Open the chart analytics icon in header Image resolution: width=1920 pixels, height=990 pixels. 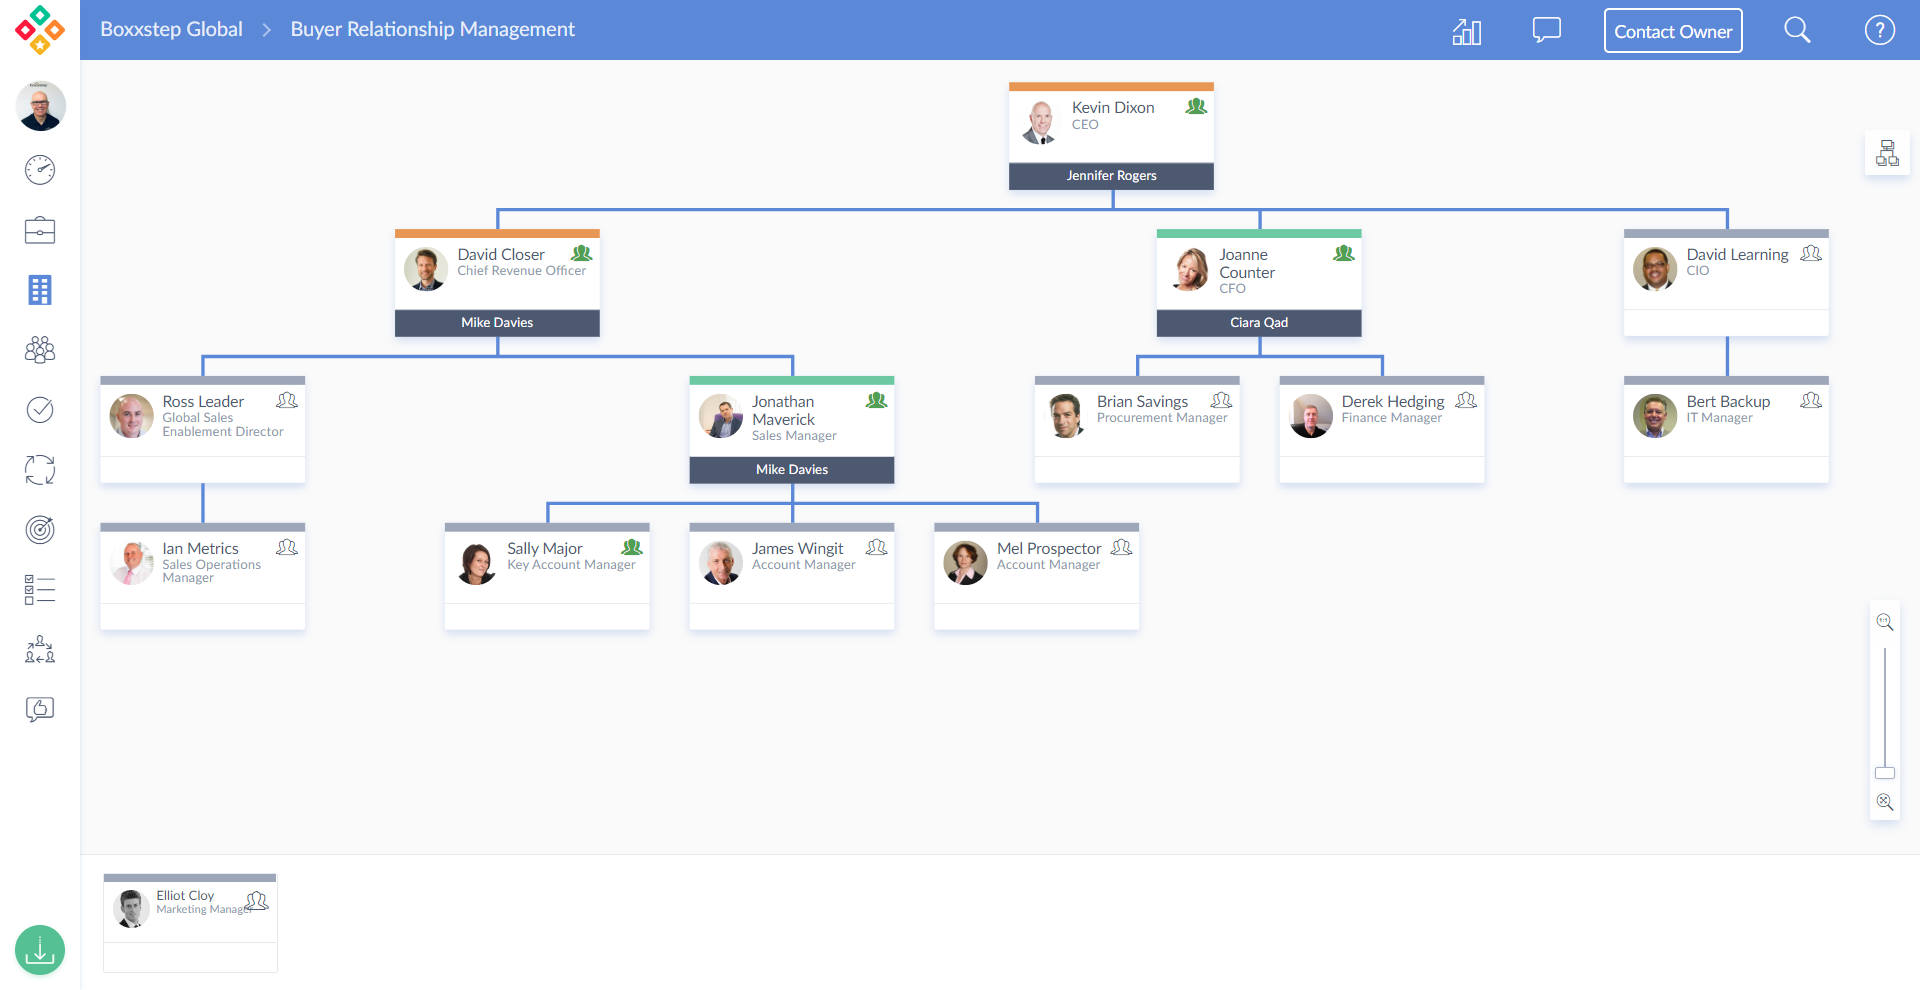1466,31
